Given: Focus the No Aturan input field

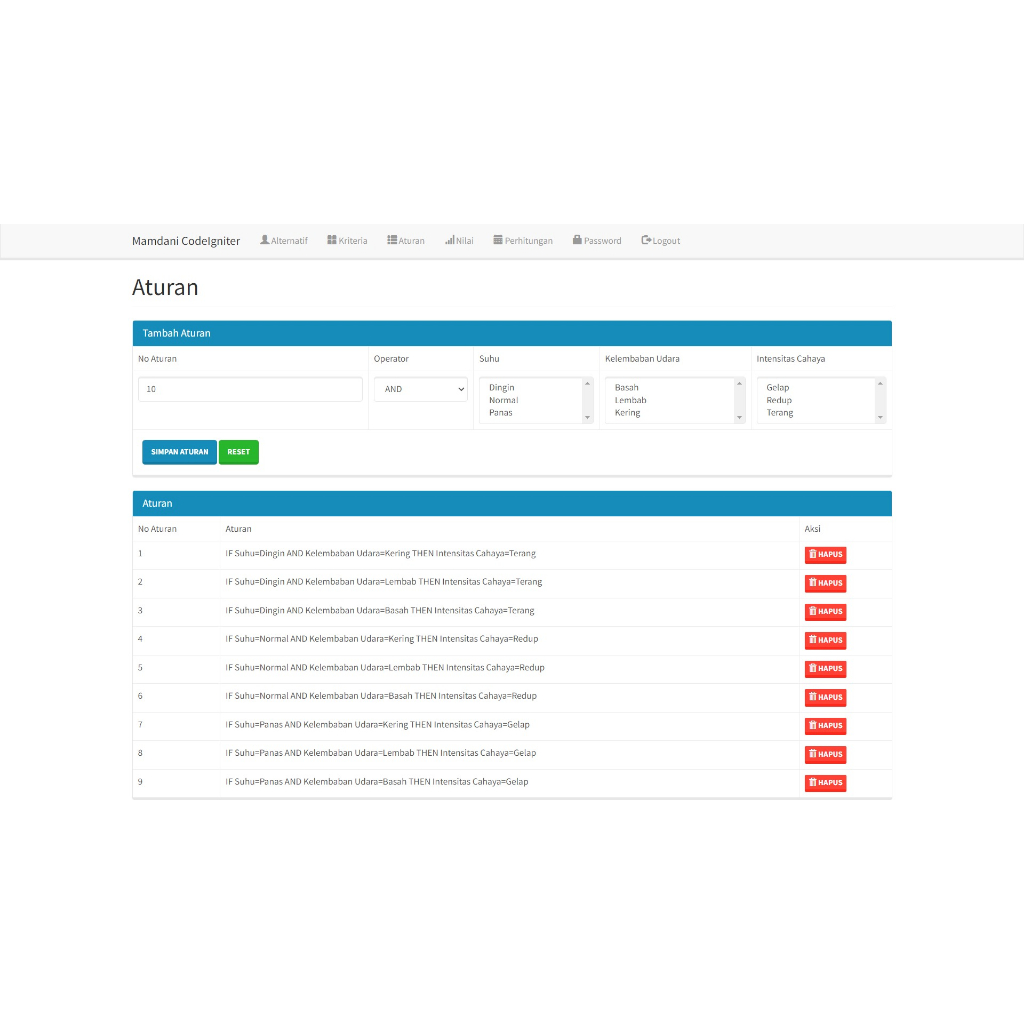Looking at the screenshot, I should 250,389.
